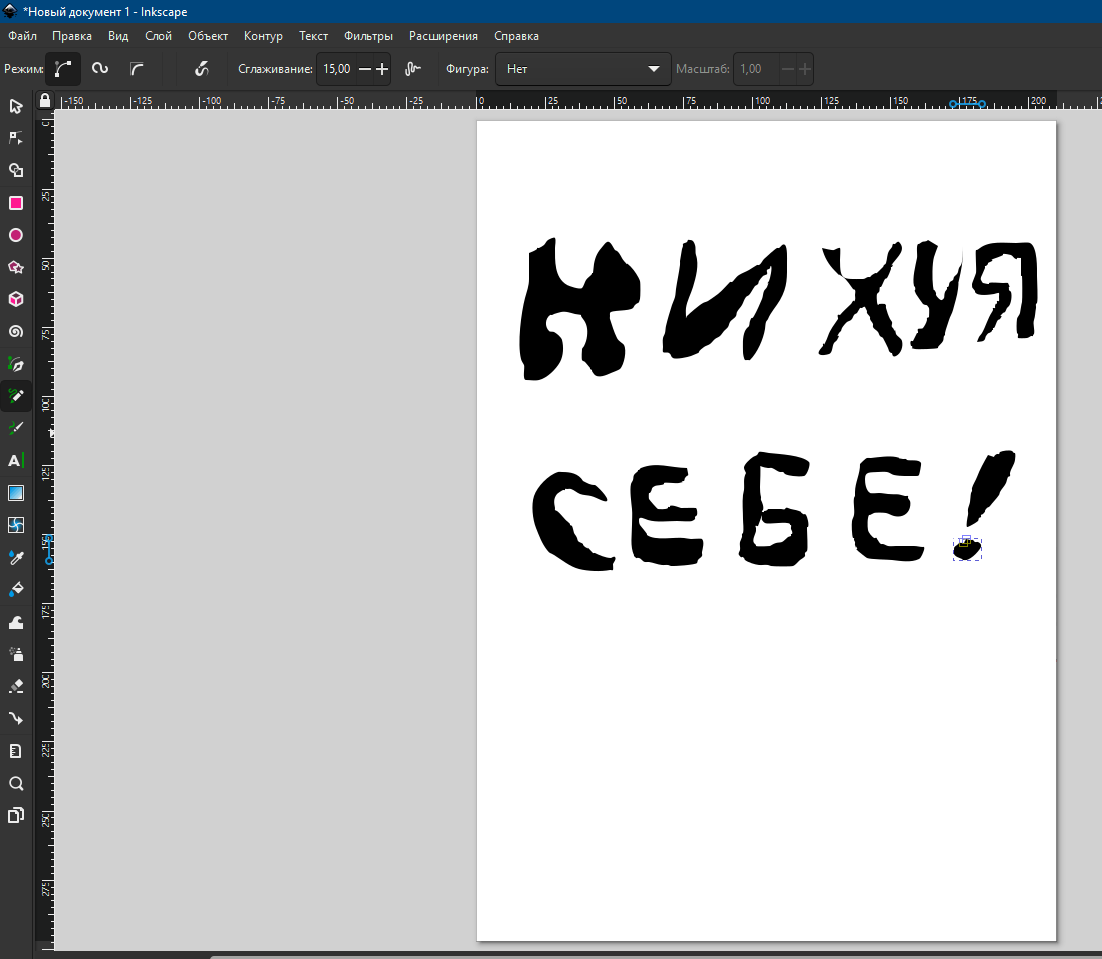The width and height of the screenshot is (1102, 959).
Task: Open the Контур menu
Action: 263,36
